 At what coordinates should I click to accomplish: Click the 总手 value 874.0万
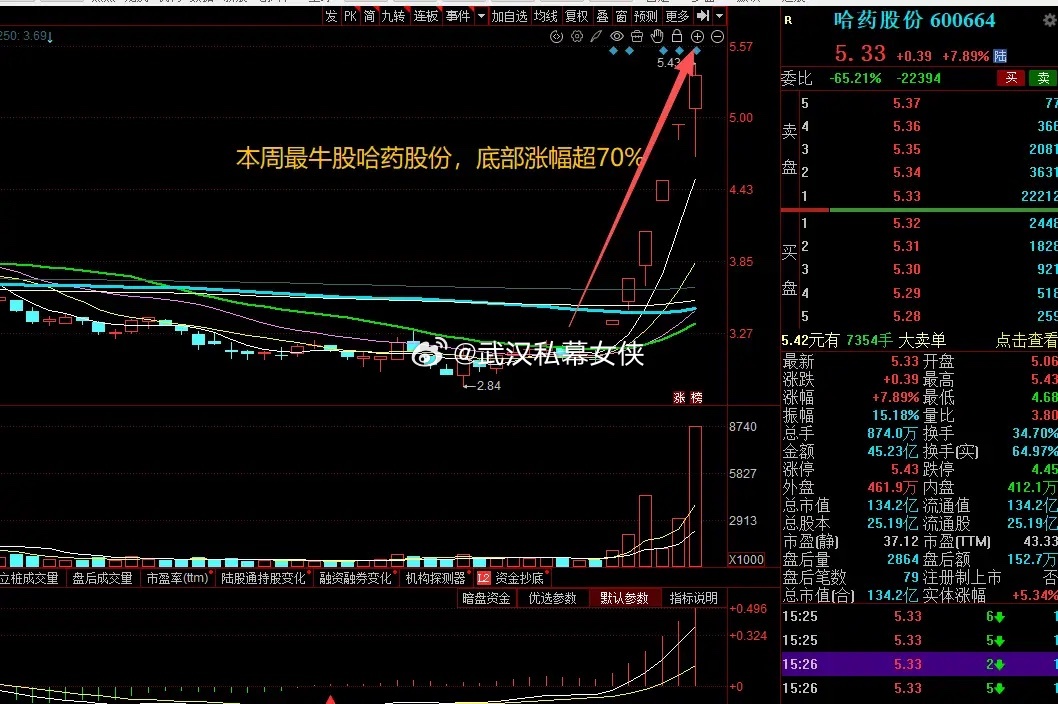(892, 433)
